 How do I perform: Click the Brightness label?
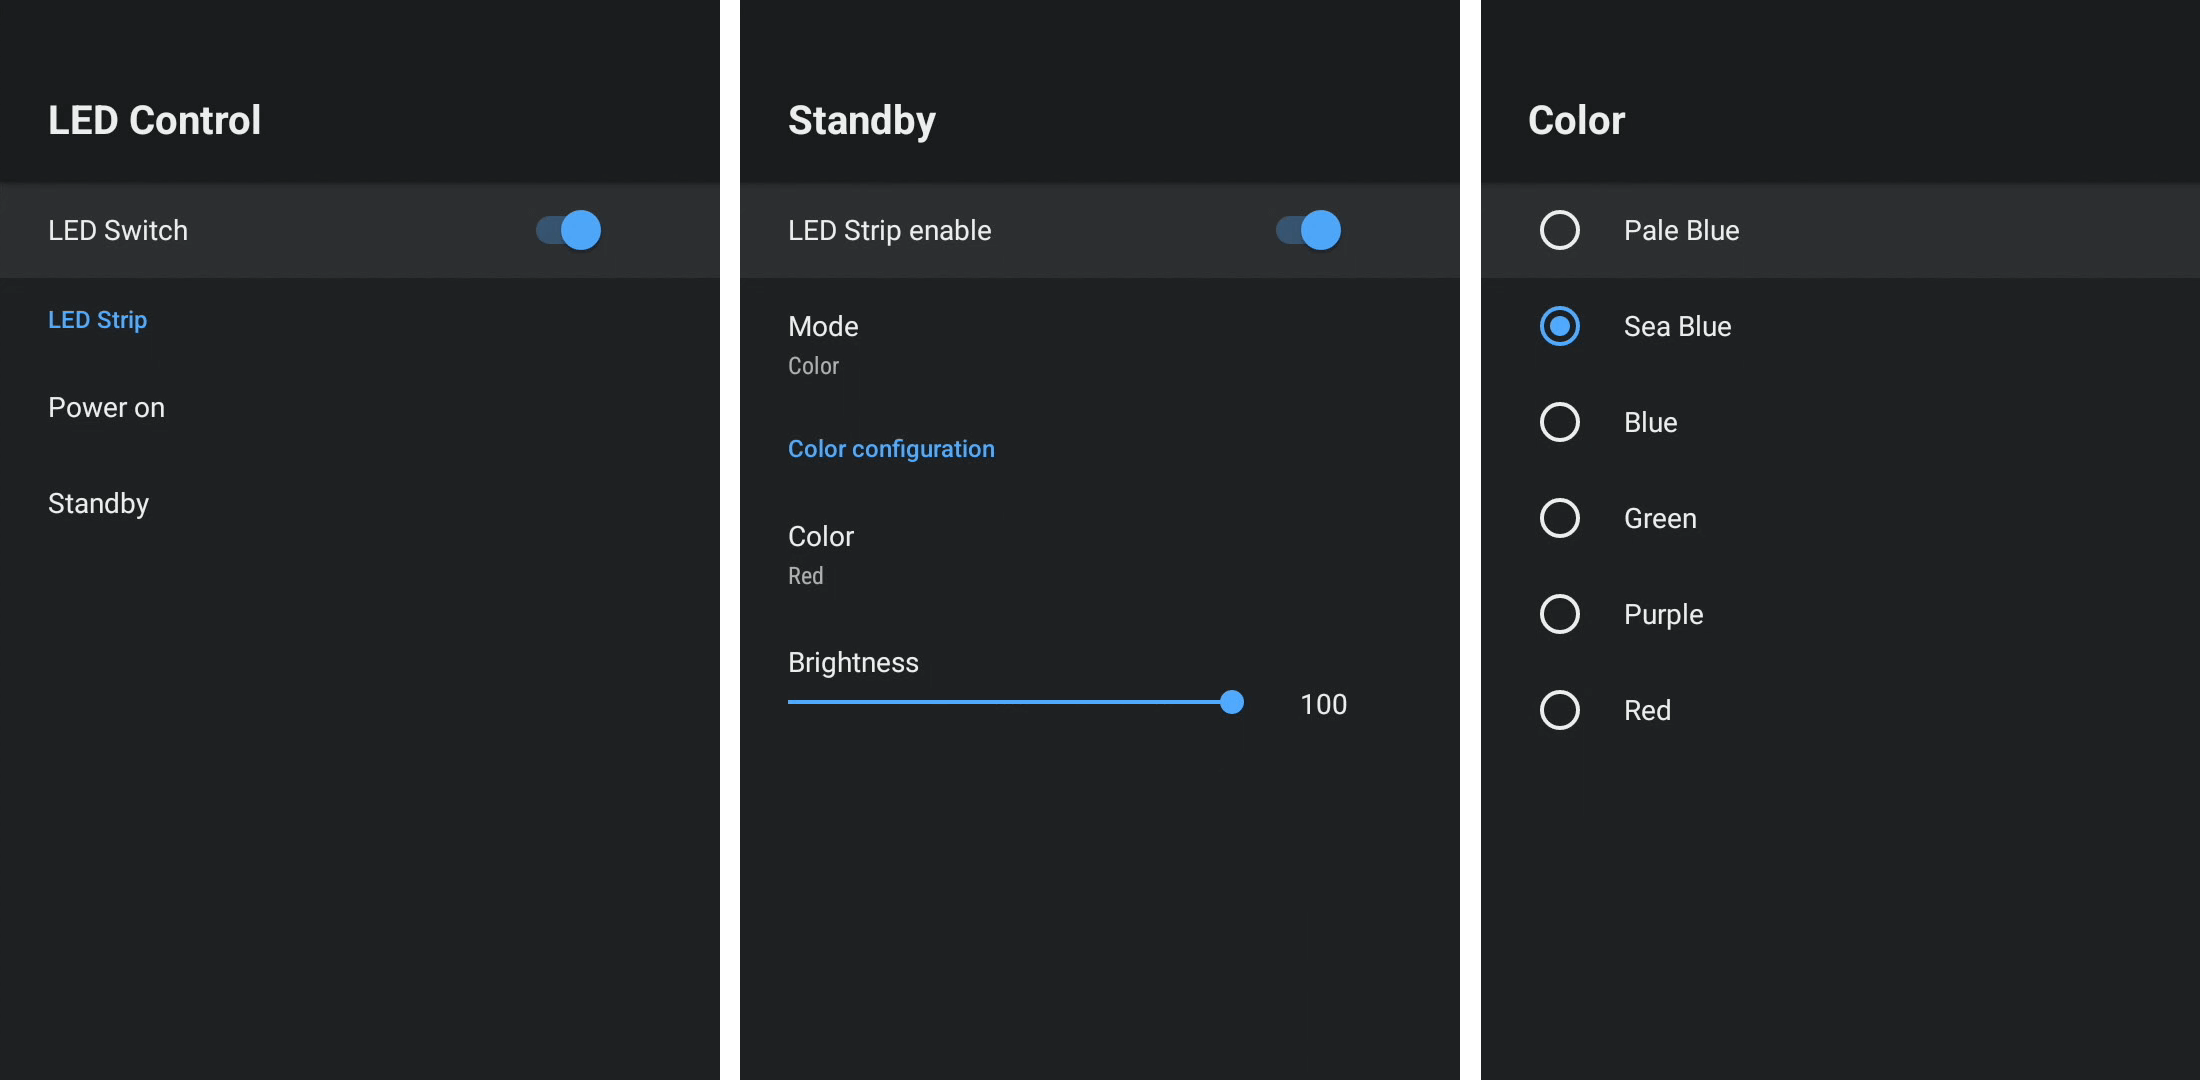coord(853,662)
